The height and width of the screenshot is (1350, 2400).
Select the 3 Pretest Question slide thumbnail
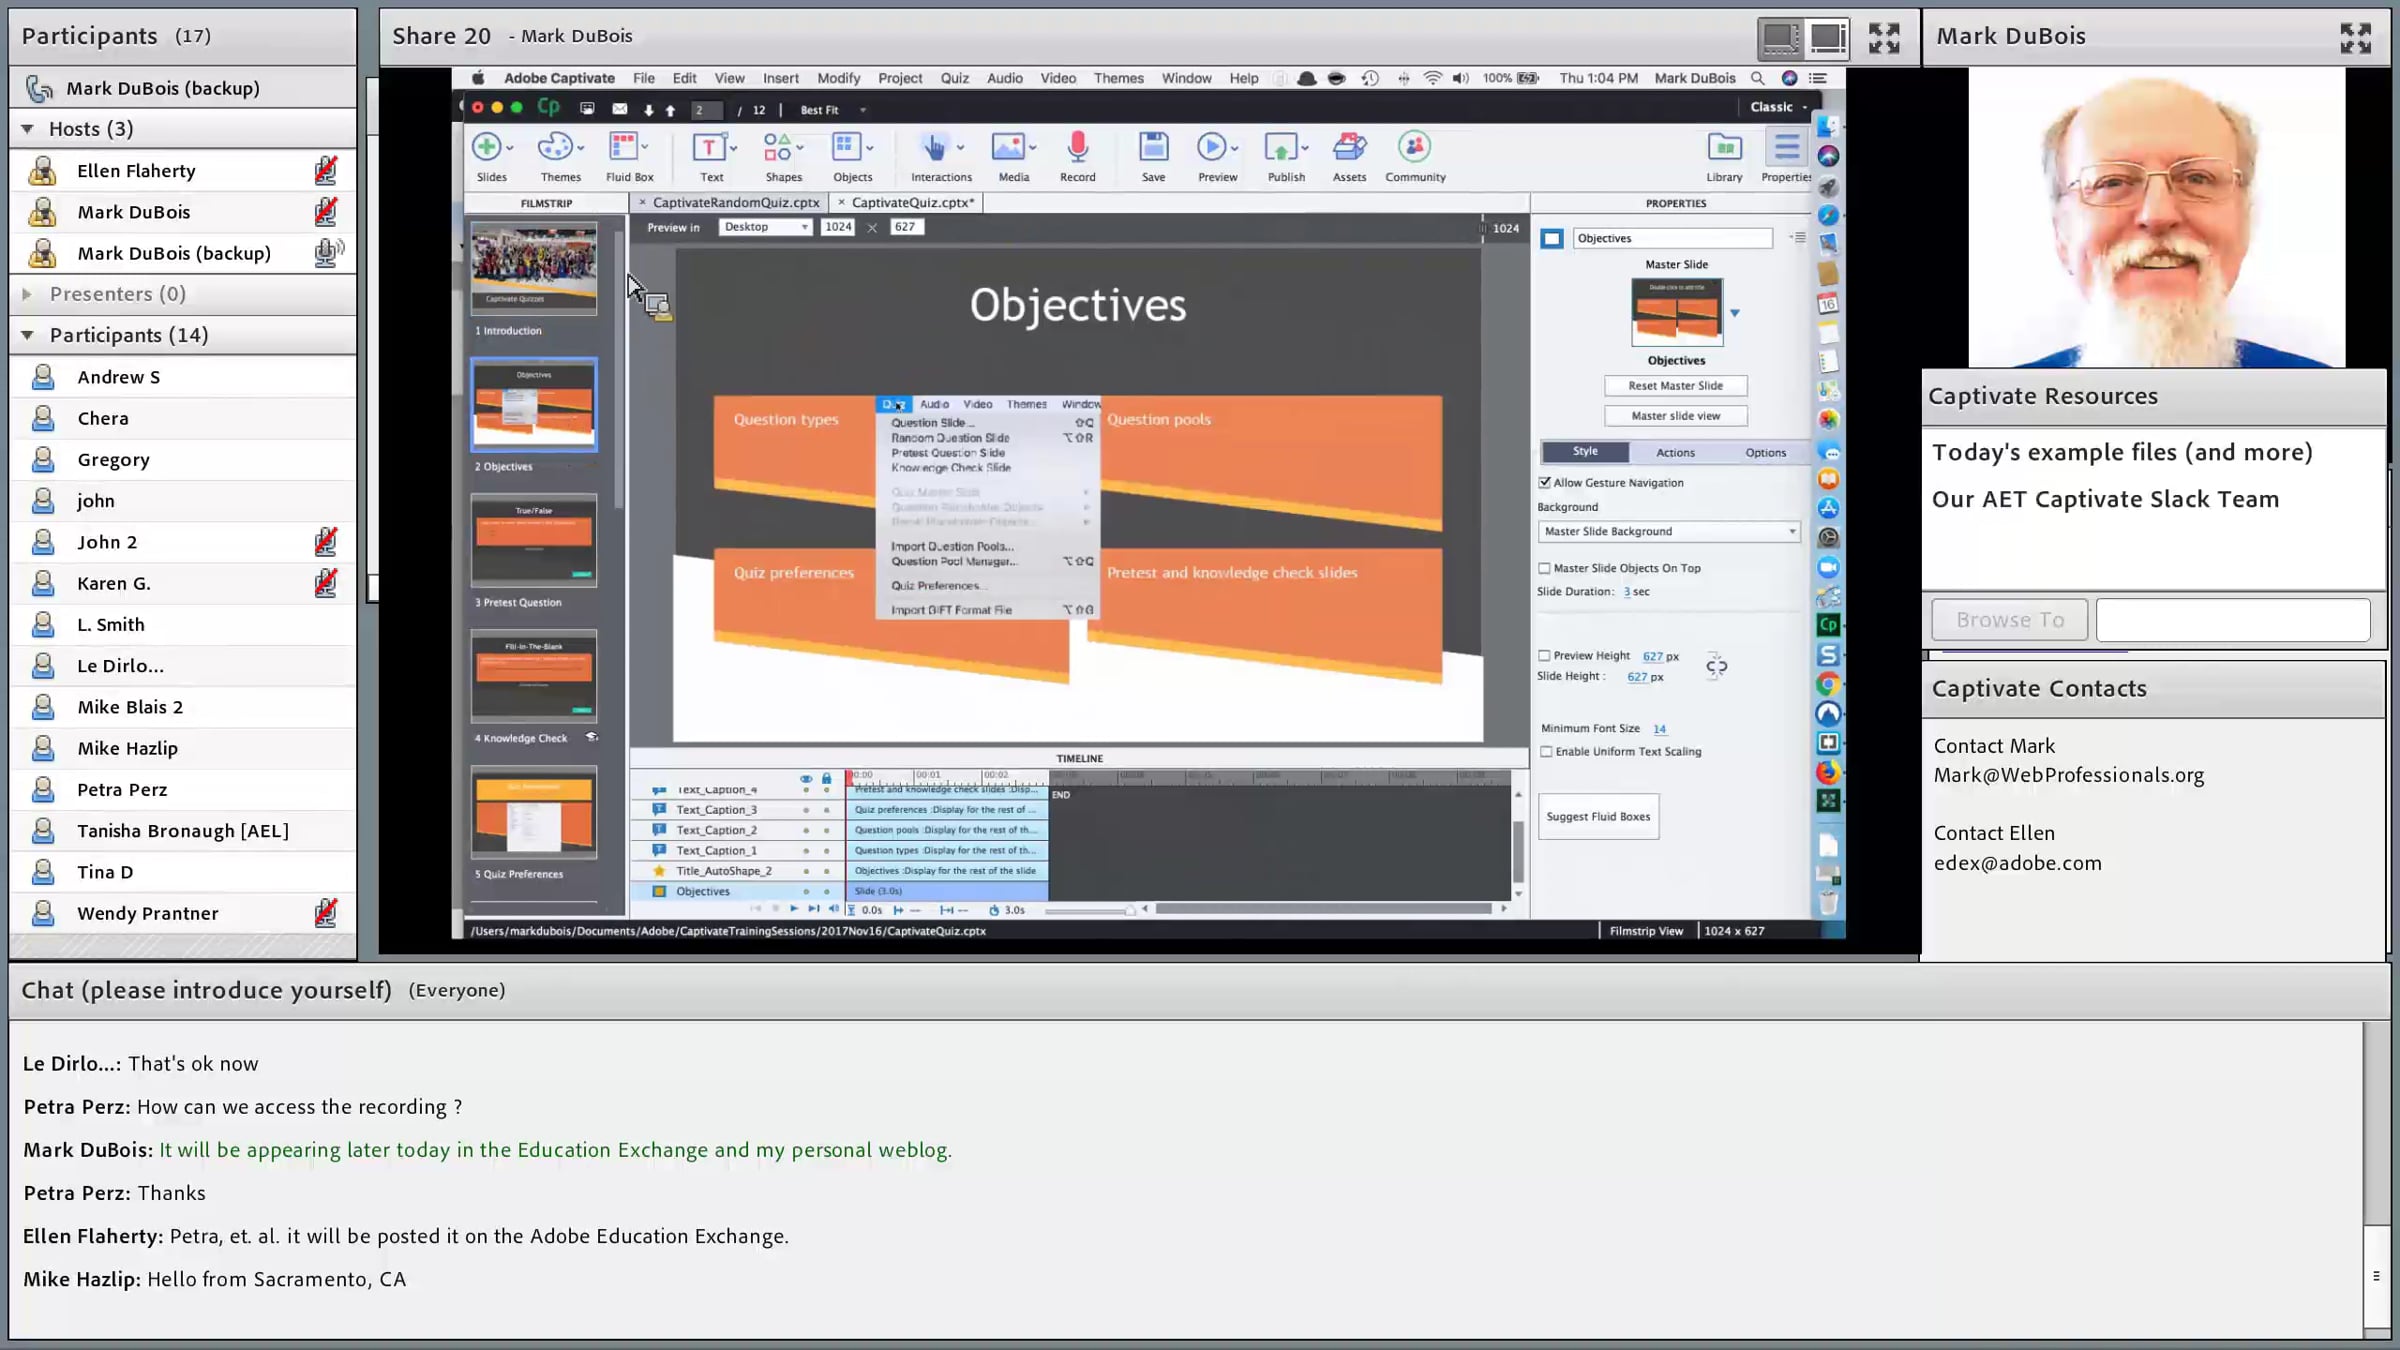pos(534,541)
